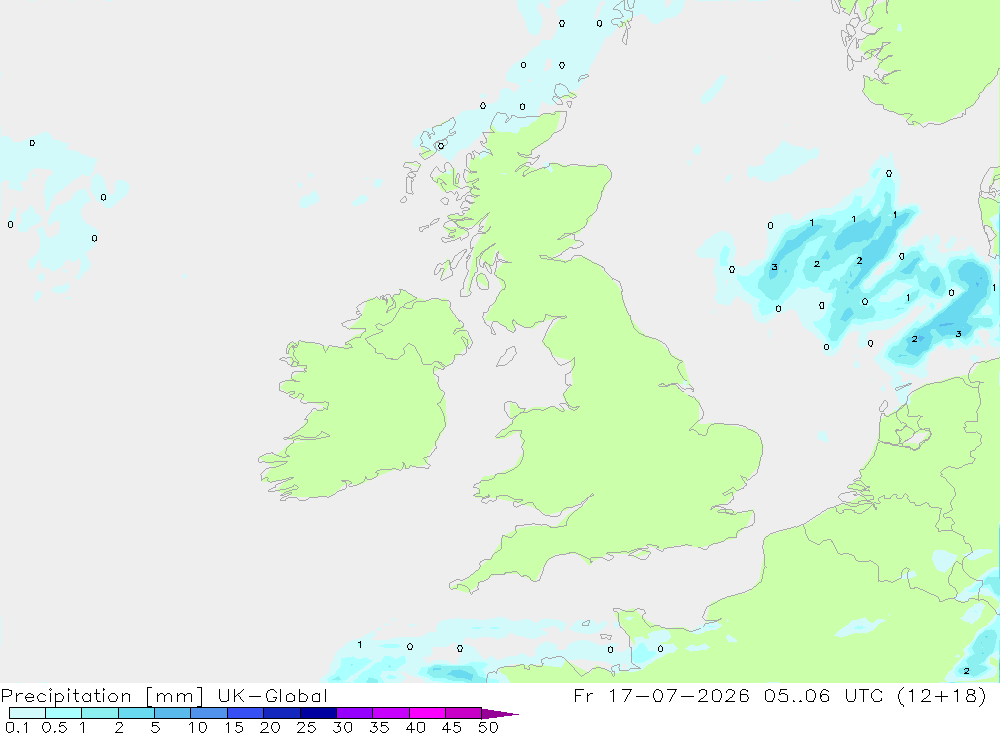Pick the legend swatch between 10 and 15
The height and width of the screenshot is (733, 1000).
tap(209, 713)
